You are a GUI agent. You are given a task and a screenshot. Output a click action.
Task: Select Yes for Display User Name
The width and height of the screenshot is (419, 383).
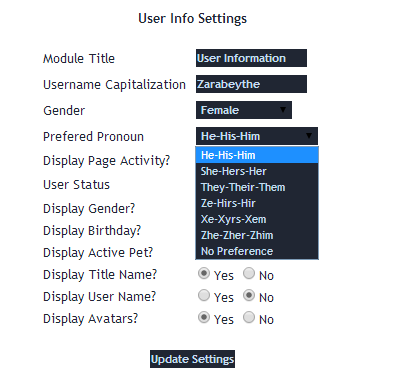click(204, 296)
